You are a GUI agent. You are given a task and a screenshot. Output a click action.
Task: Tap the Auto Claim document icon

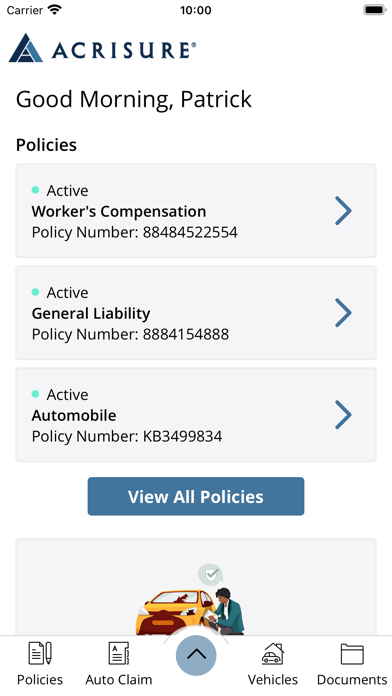click(x=119, y=653)
